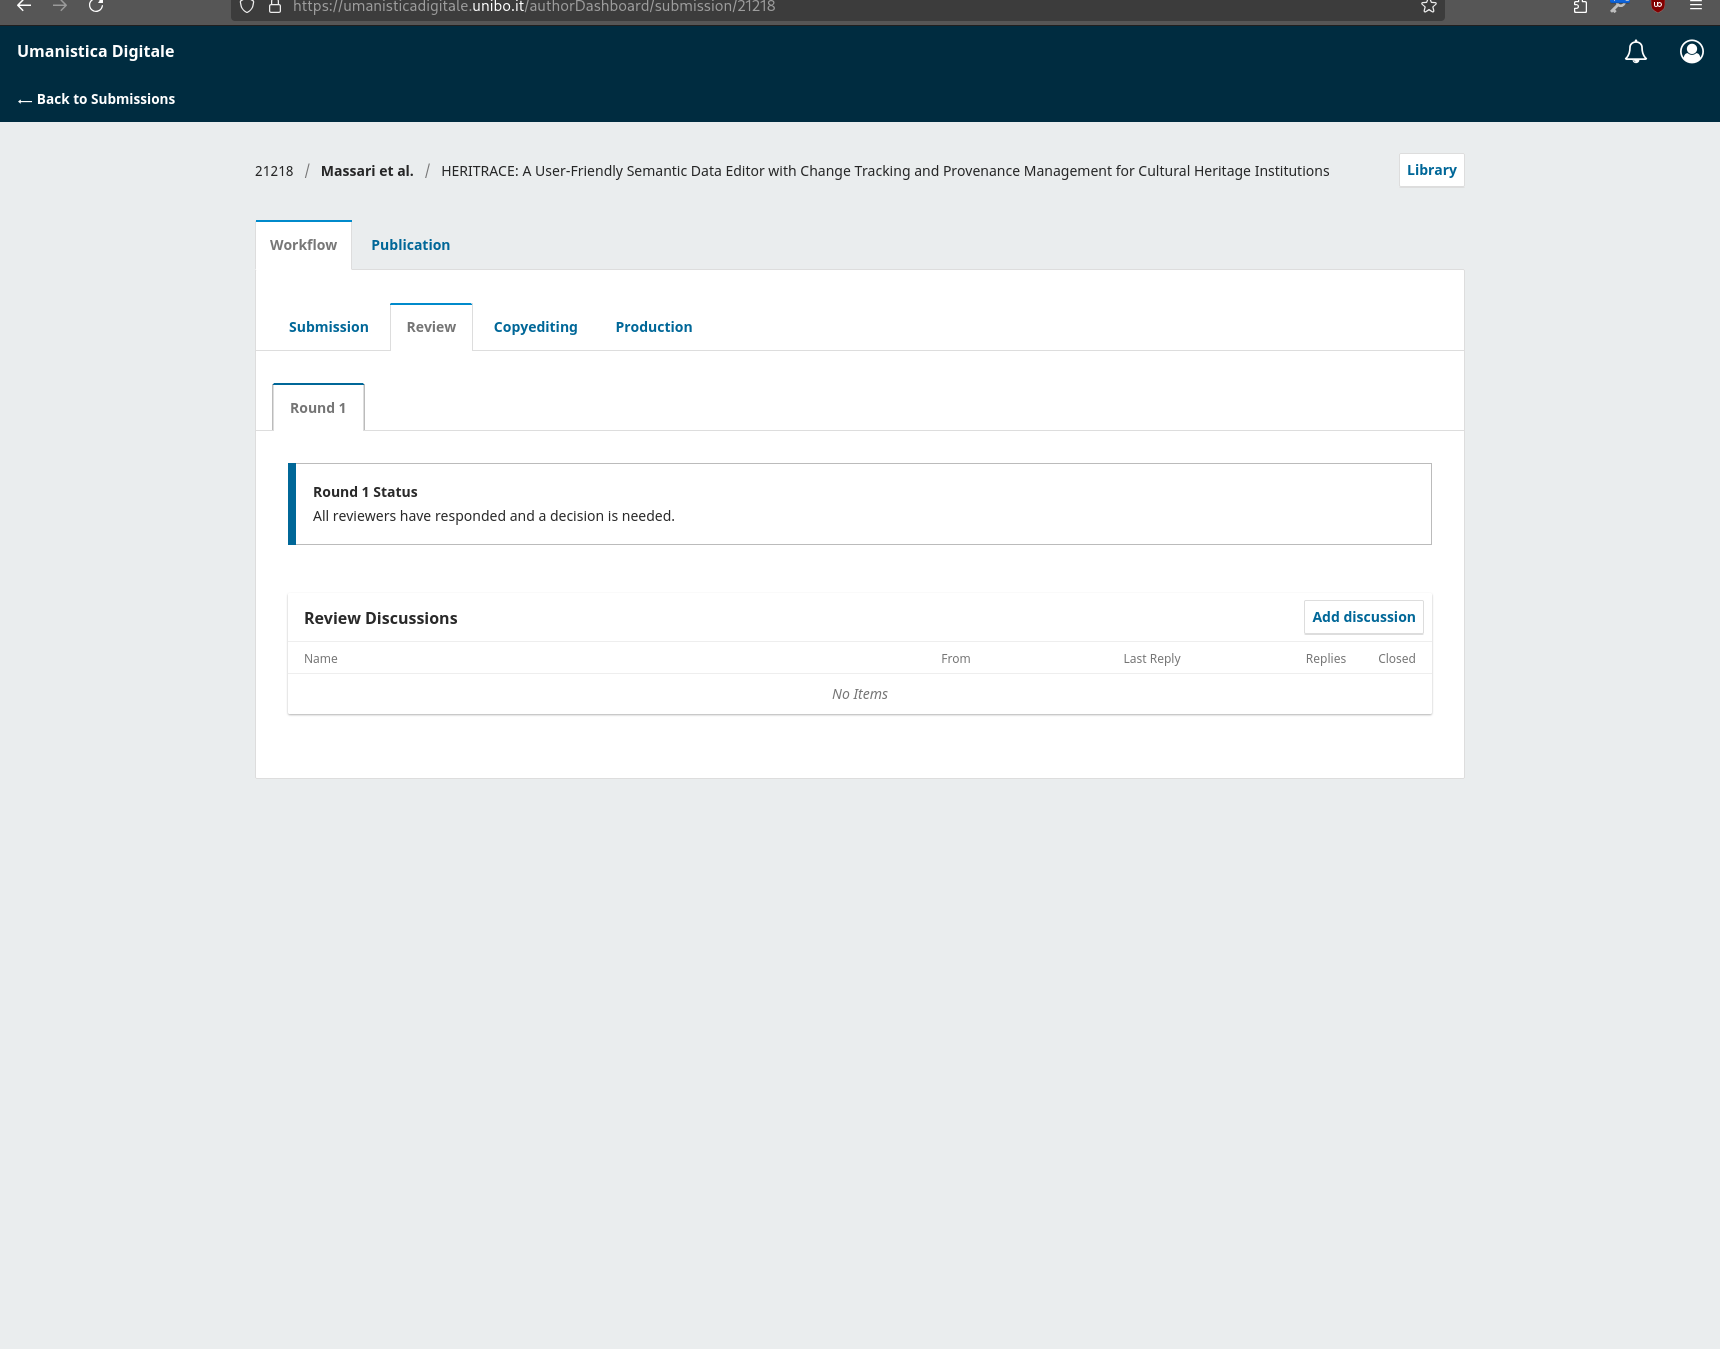Screen dimensions: 1720x1349
Task: Click the Closed column header
Action: coord(1396,659)
